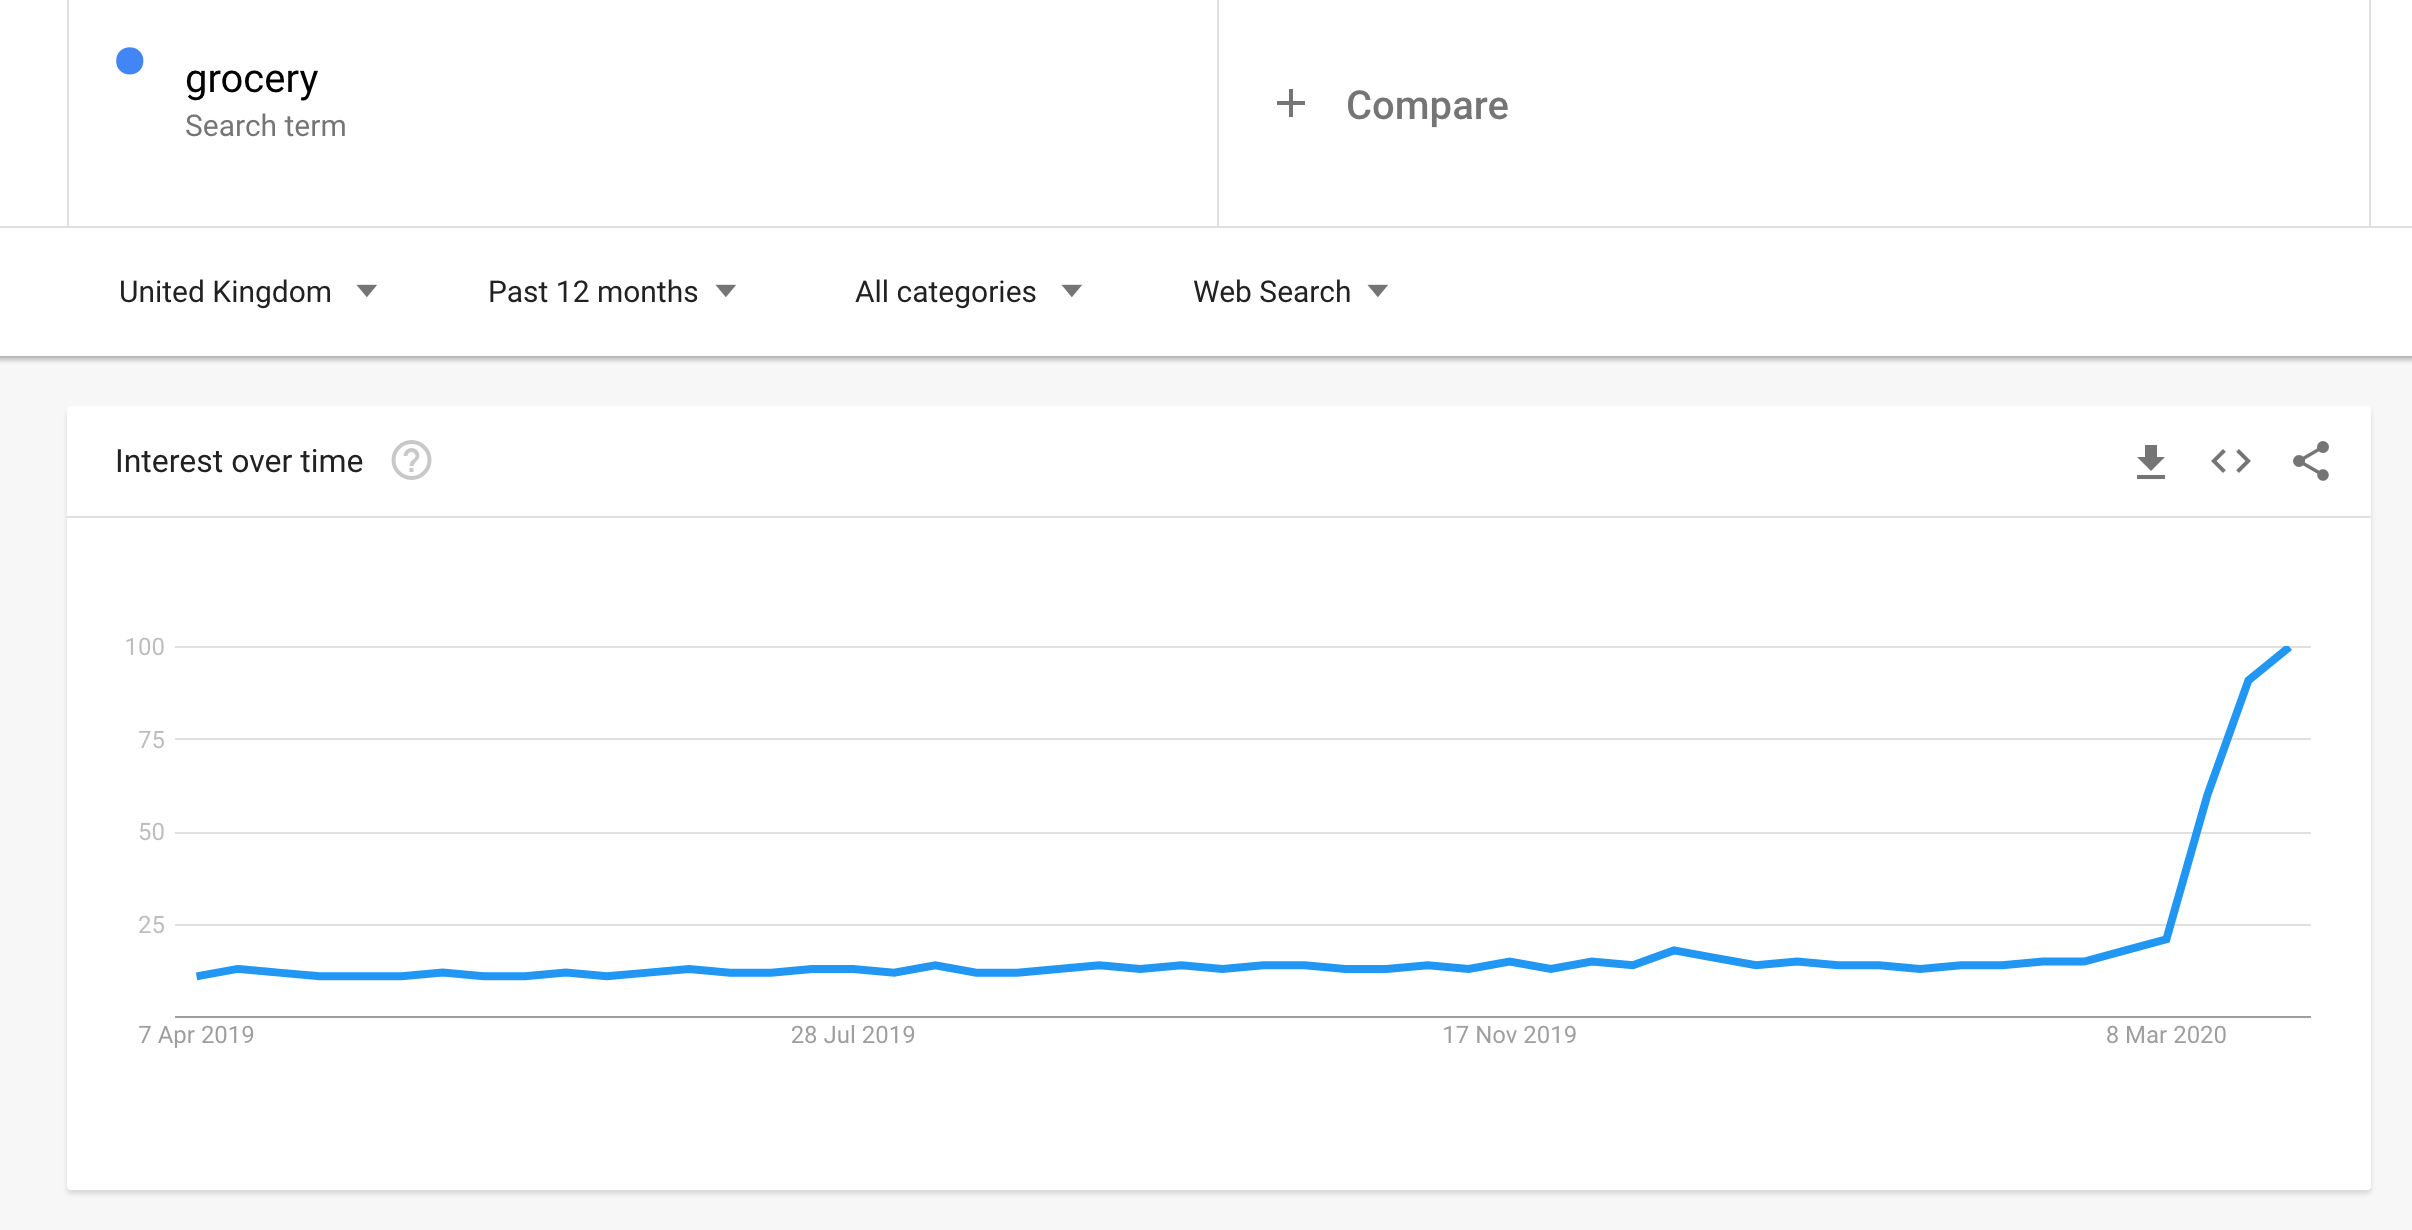Viewport: 2412px width, 1230px height.
Task: Click the Interest over time heading
Action: [x=239, y=461]
